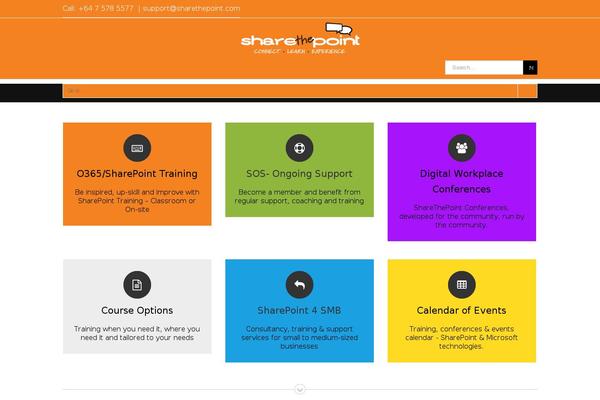Click the arrow at the navigation bar's right end
This screenshot has width=600, height=400.
click(x=527, y=91)
